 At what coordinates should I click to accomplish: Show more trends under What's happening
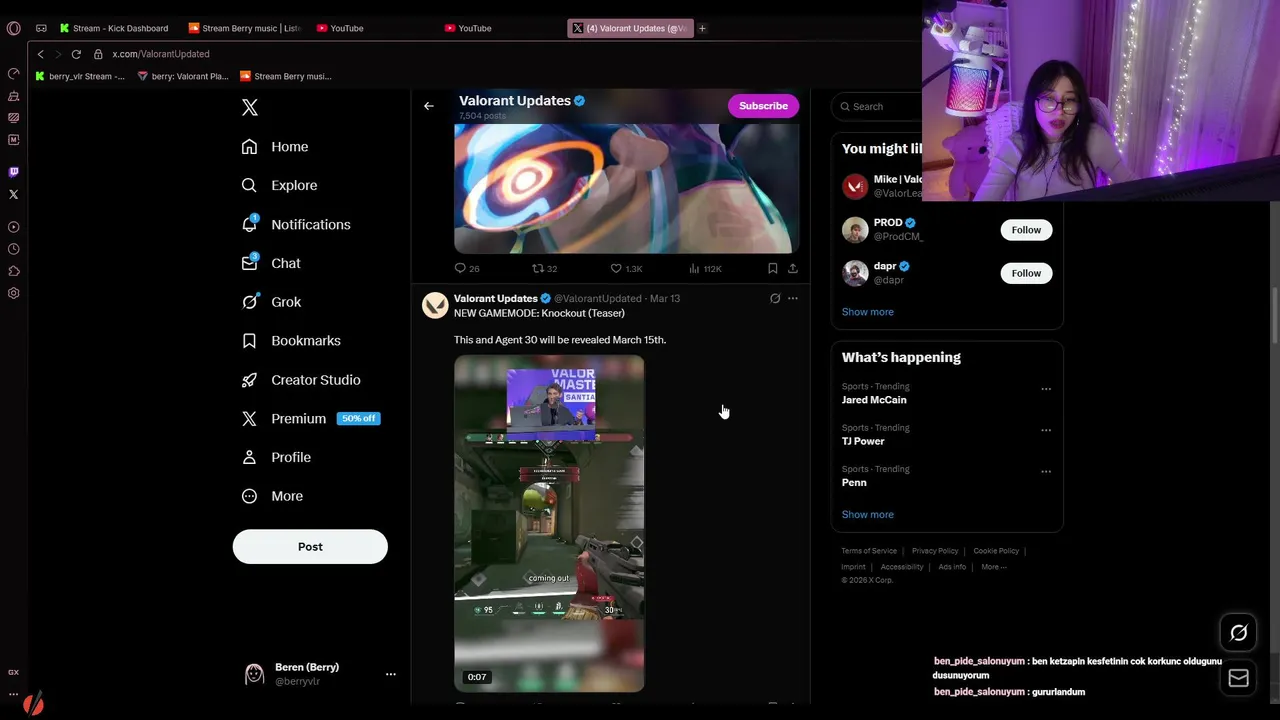pyautogui.click(x=867, y=515)
